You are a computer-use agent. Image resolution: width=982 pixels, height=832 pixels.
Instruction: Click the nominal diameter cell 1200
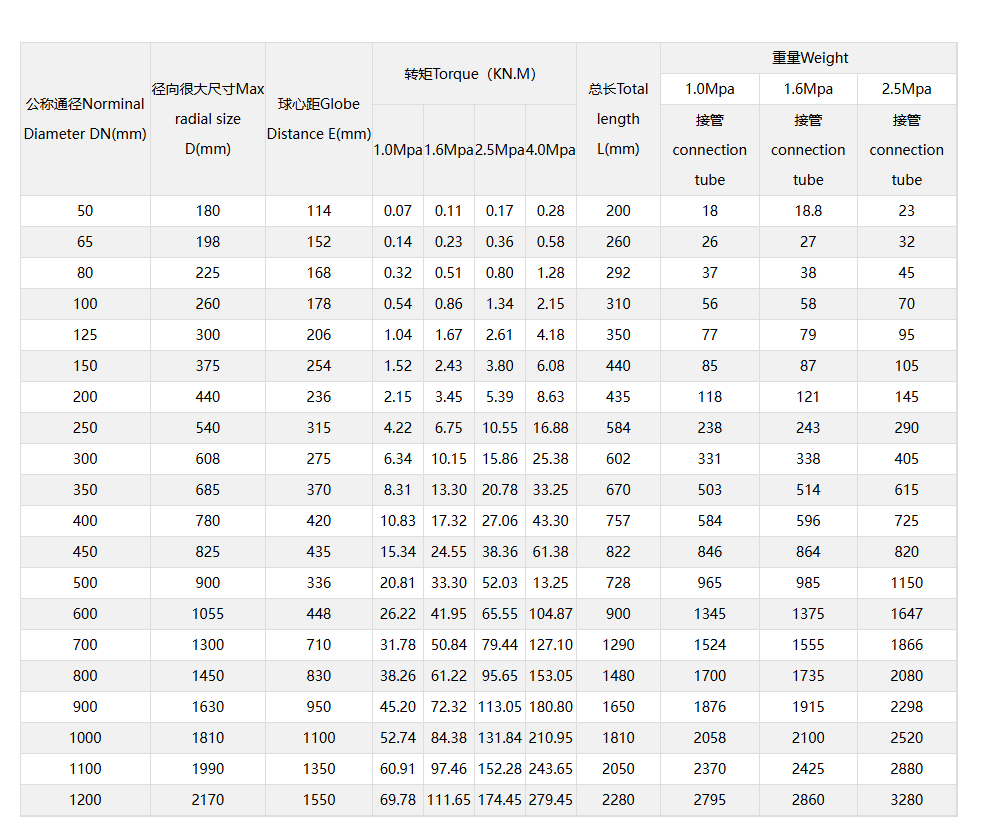point(85,799)
